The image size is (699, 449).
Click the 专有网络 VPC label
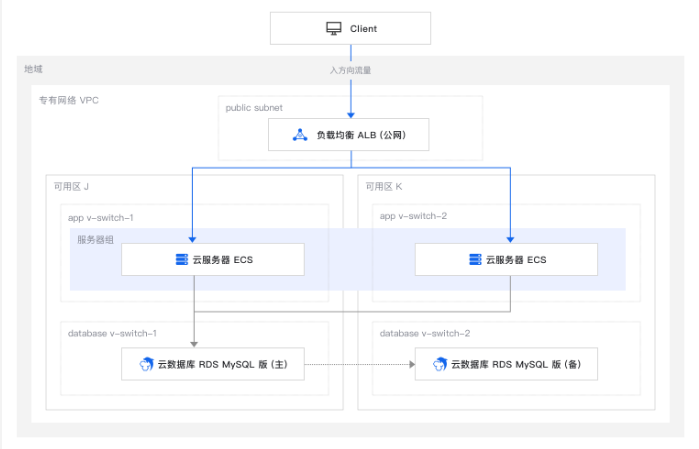click(69, 100)
